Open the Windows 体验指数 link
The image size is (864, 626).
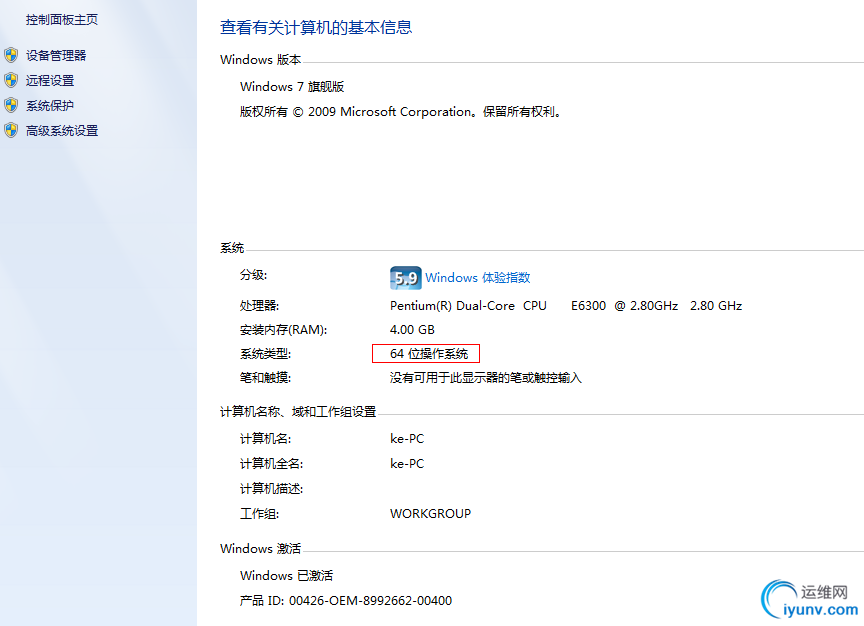478,278
